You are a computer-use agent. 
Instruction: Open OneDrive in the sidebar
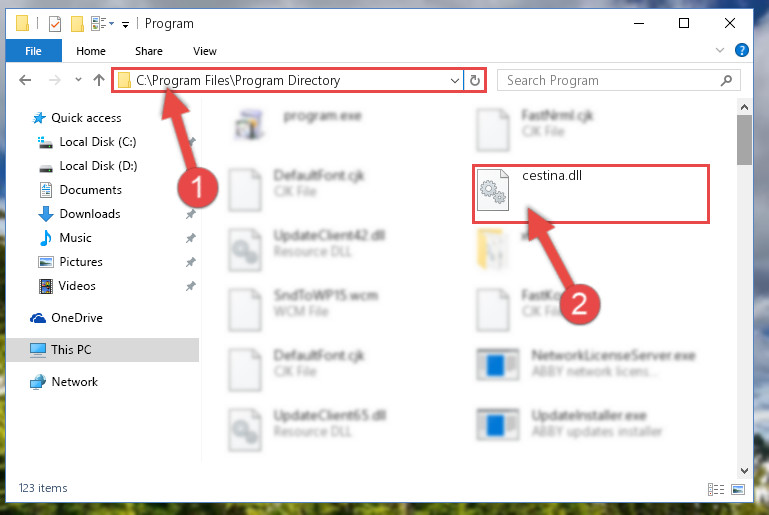[x=77, y=318]
